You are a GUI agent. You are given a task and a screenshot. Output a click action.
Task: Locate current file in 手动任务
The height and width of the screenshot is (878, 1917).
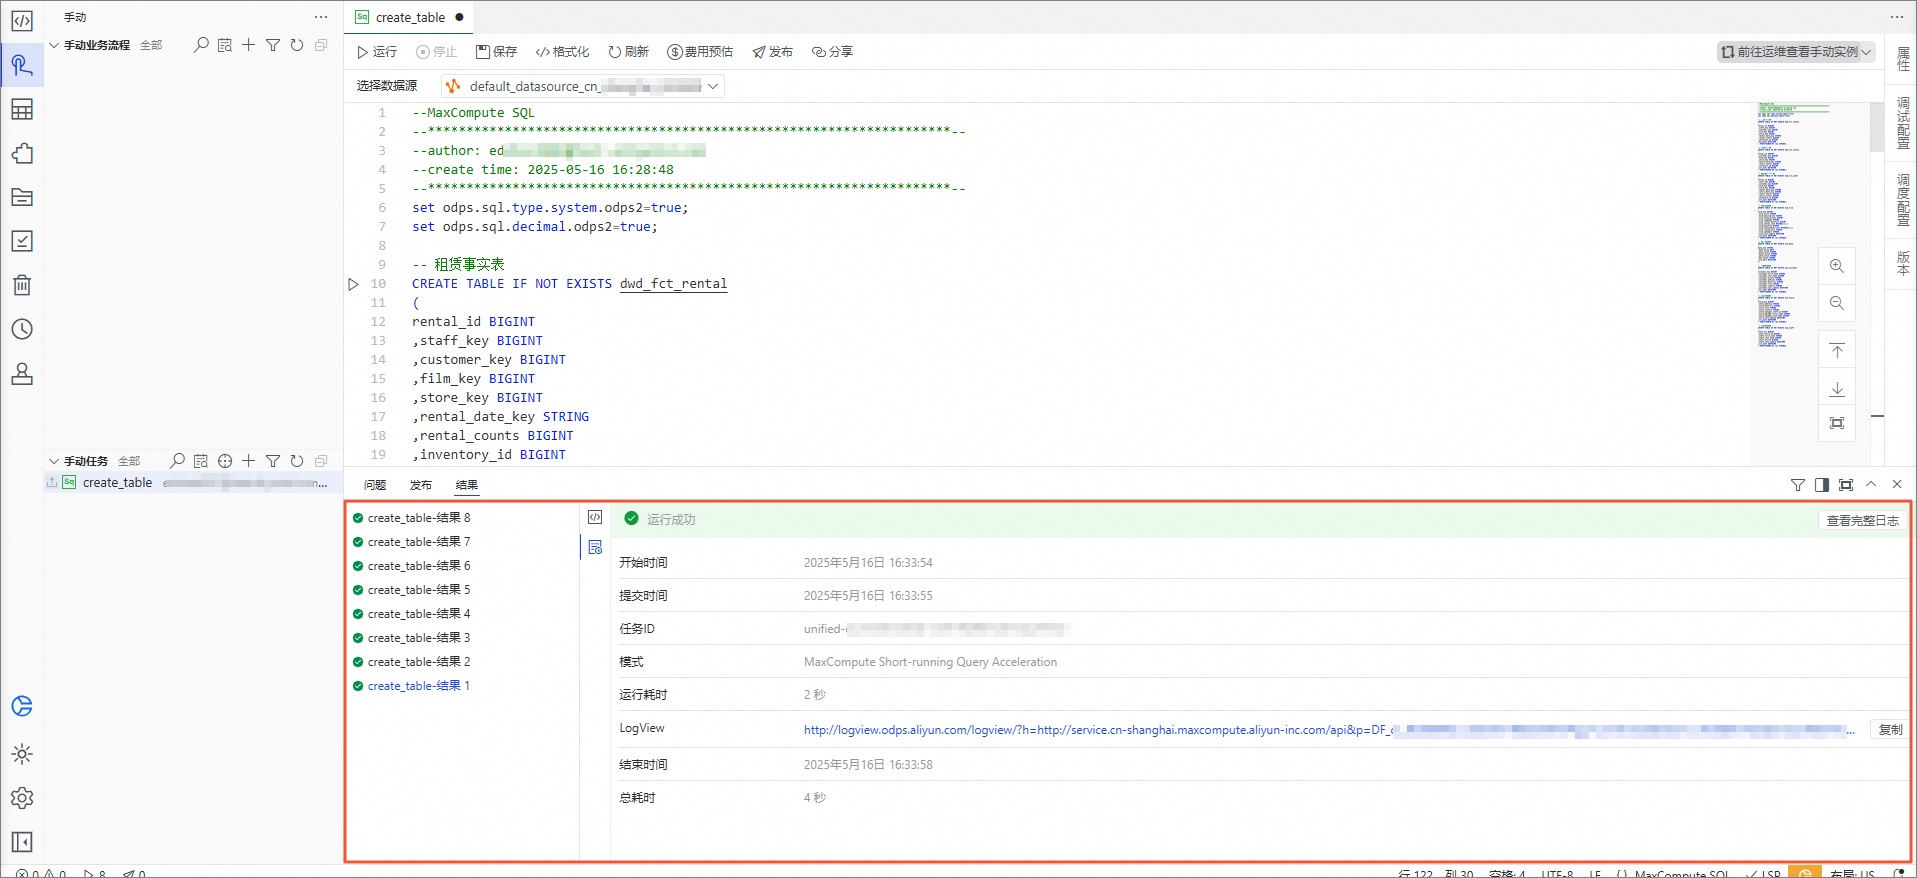[225, 461]
